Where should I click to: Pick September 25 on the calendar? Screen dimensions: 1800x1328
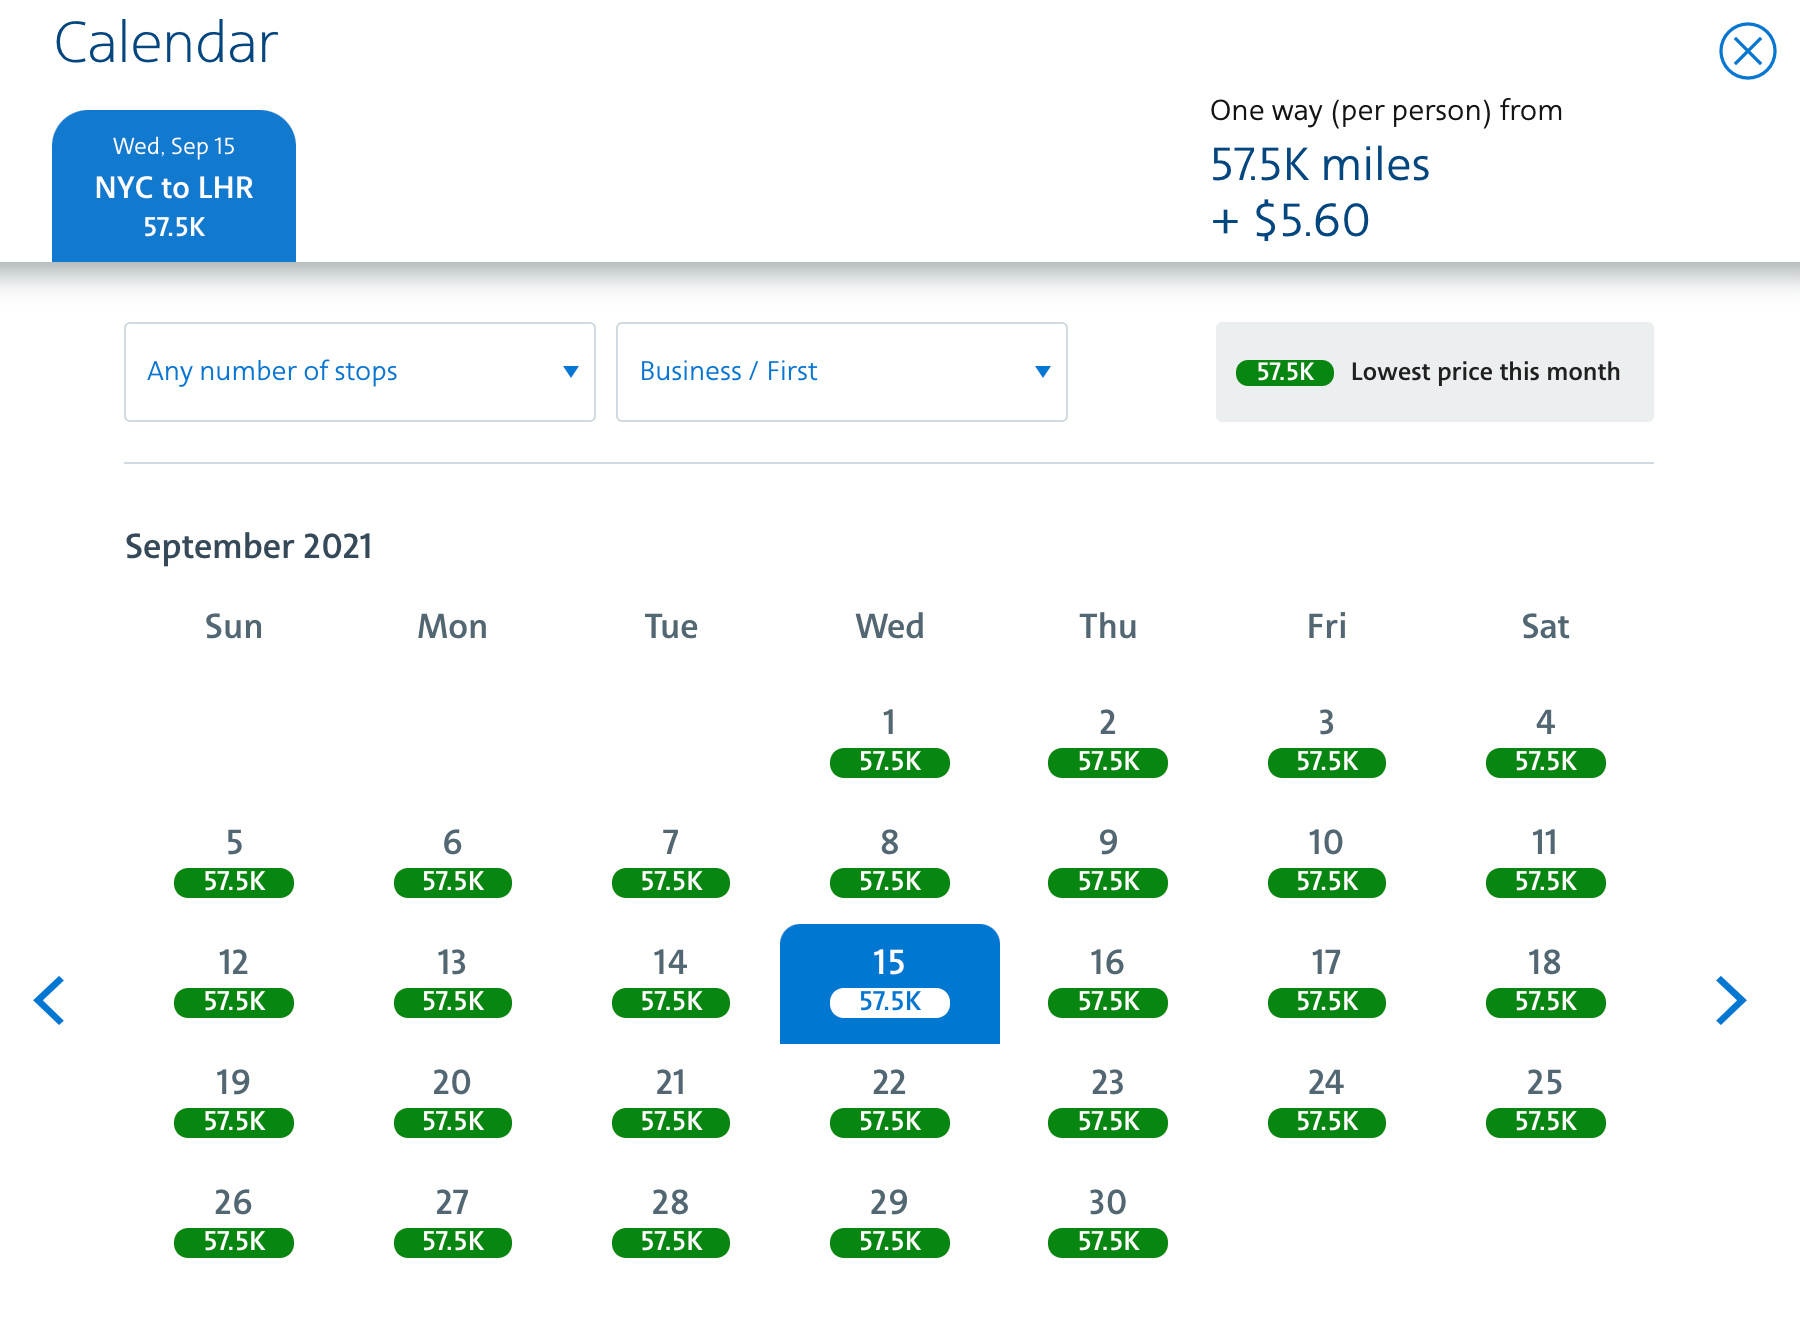[1545, 1102]
